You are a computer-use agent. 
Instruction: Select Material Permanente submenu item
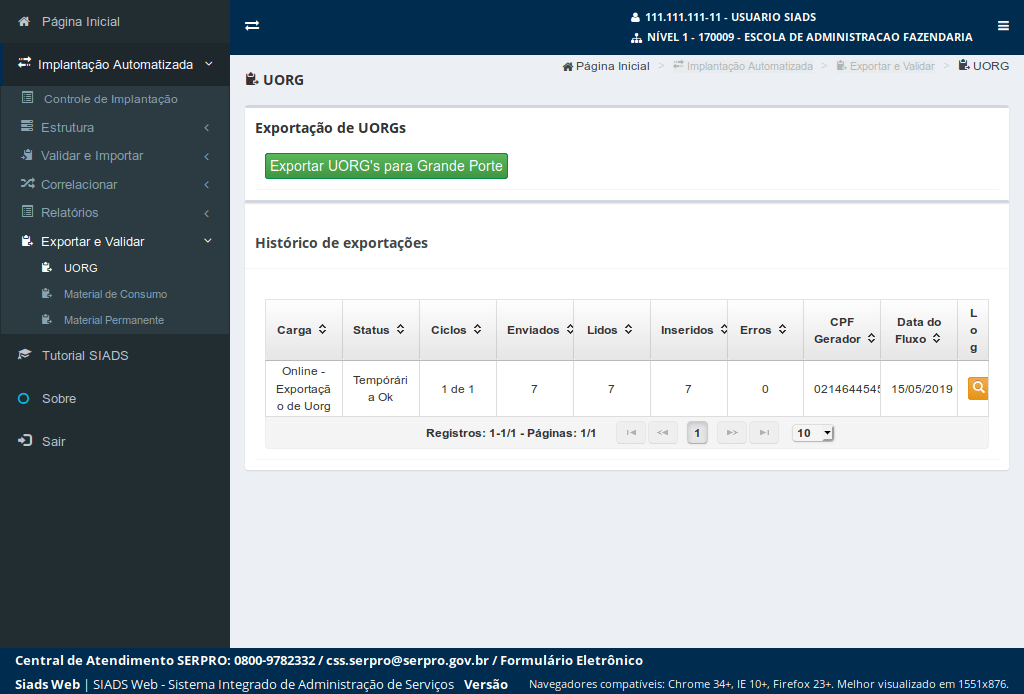pyautogui.click(x=115, y=320)
